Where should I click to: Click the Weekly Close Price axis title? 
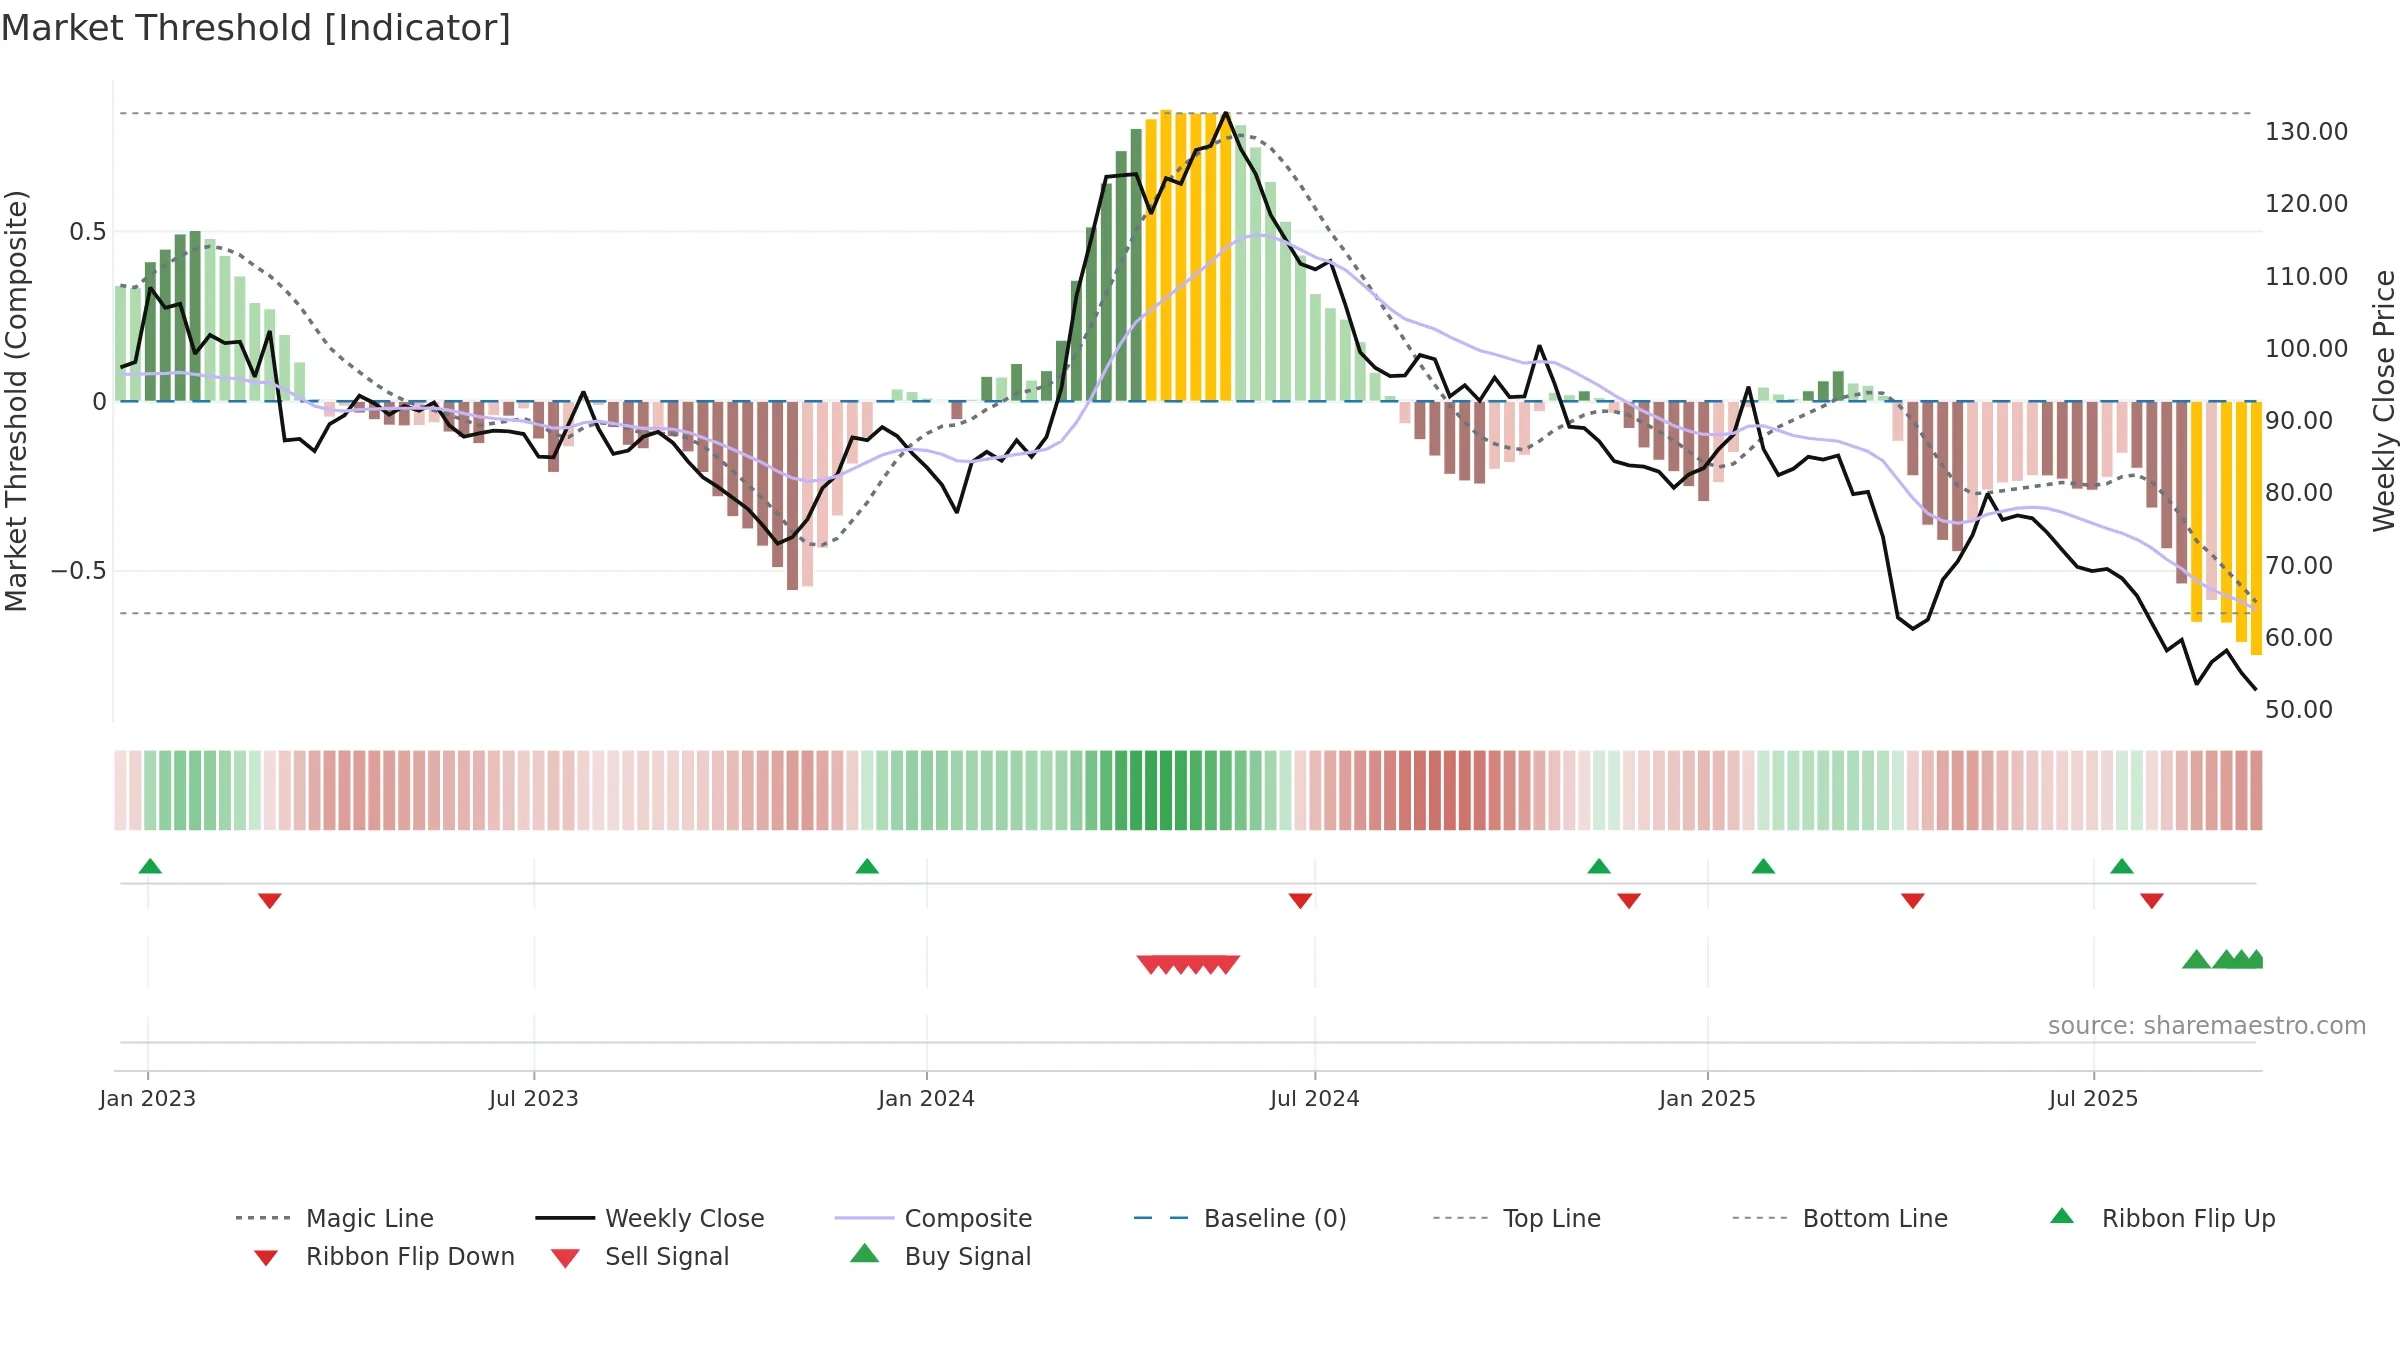pos(2384,401)
